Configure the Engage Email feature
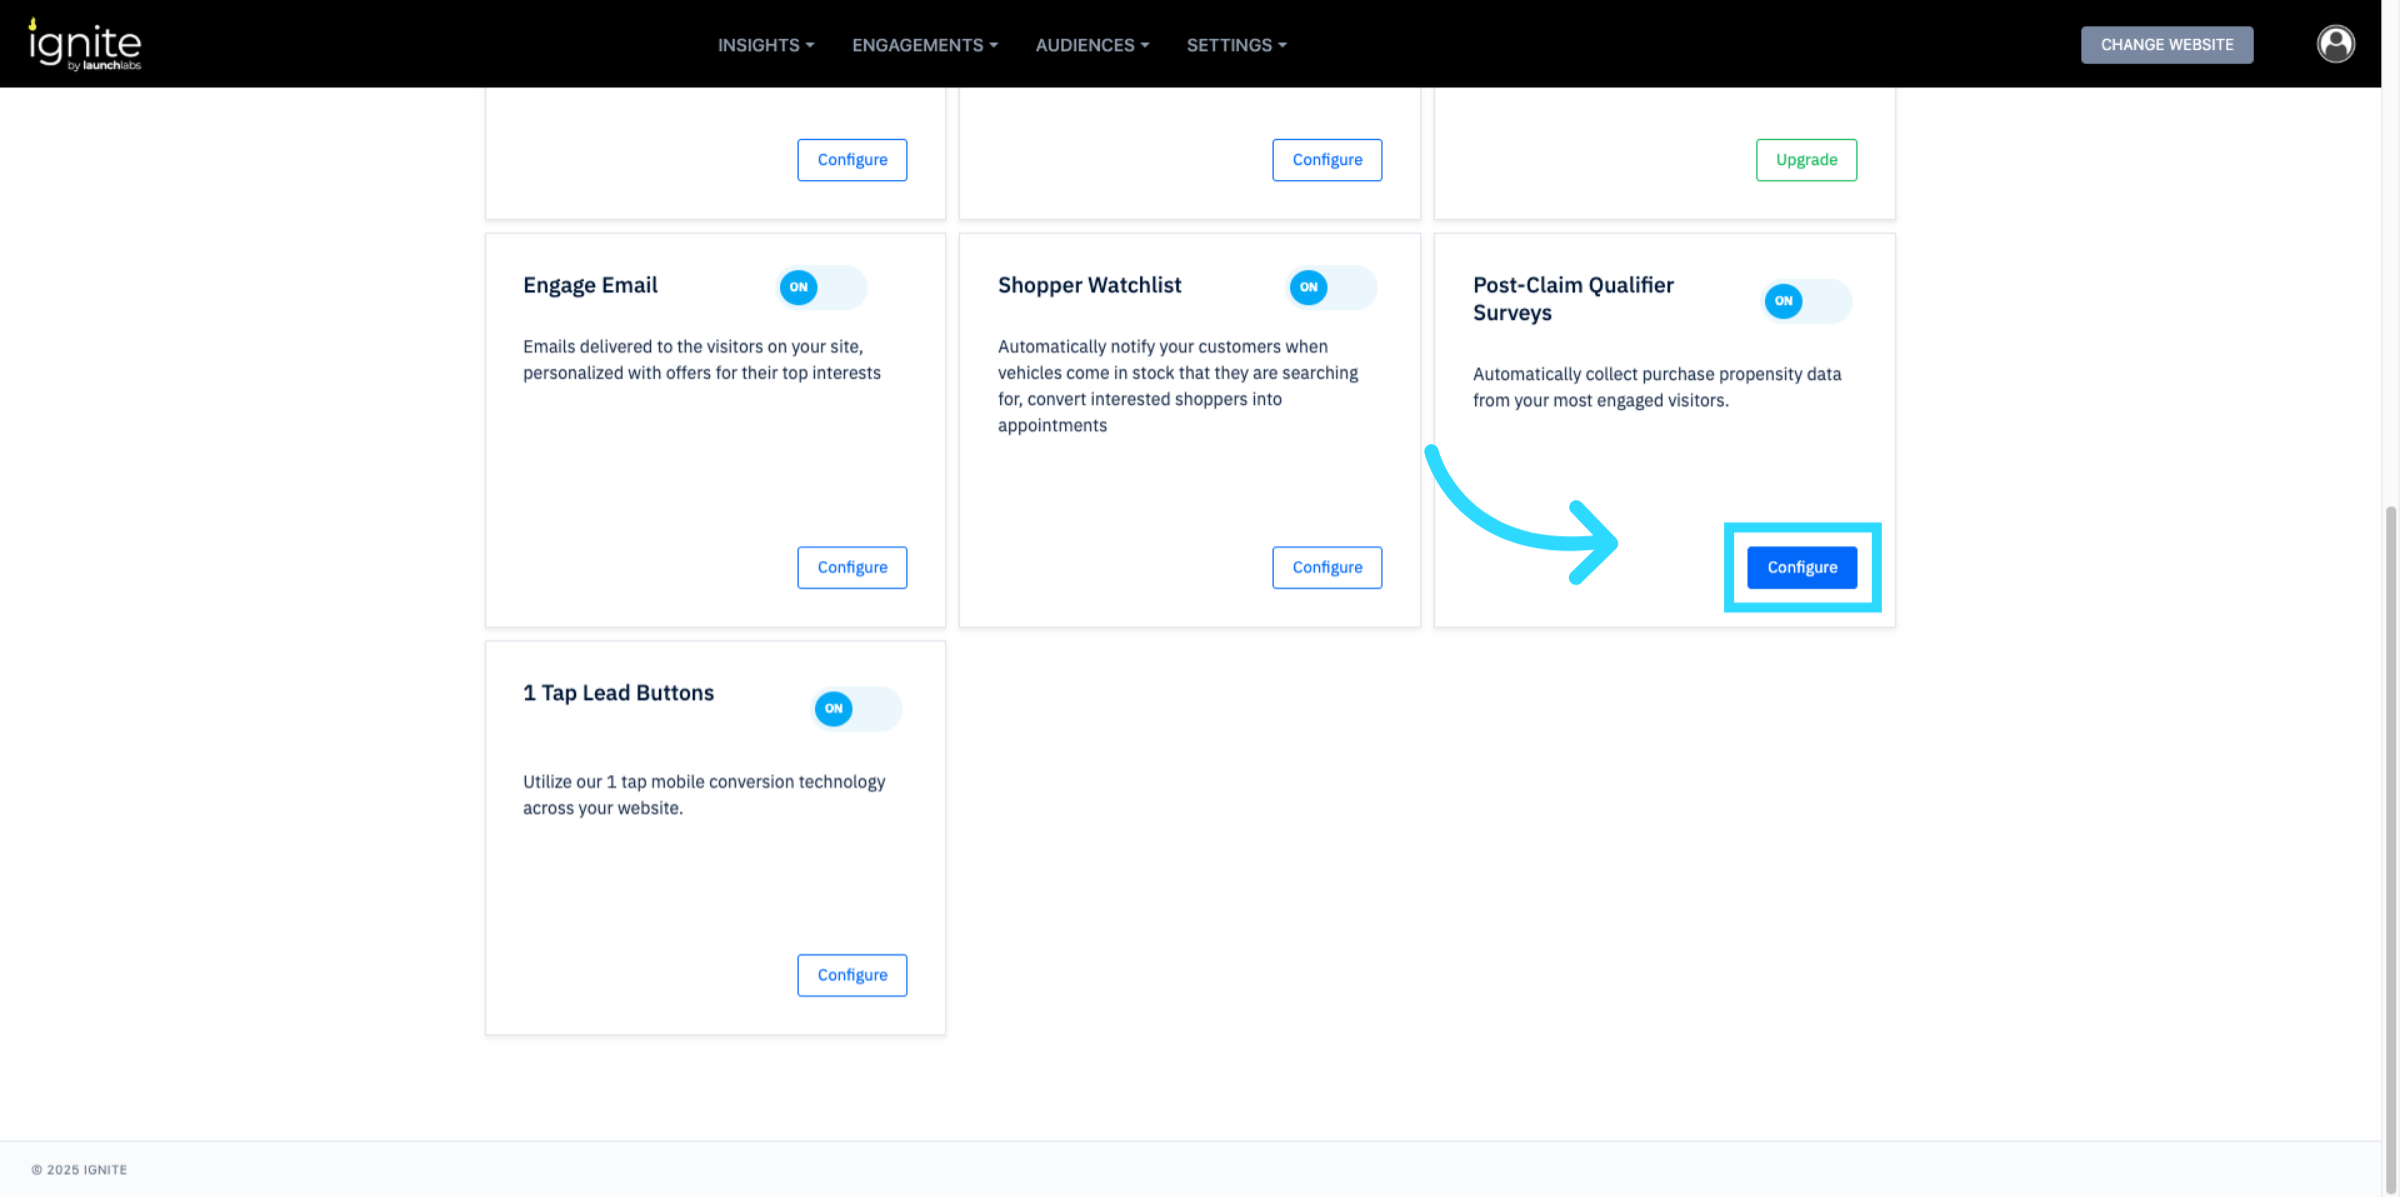 tap(851, 567)
